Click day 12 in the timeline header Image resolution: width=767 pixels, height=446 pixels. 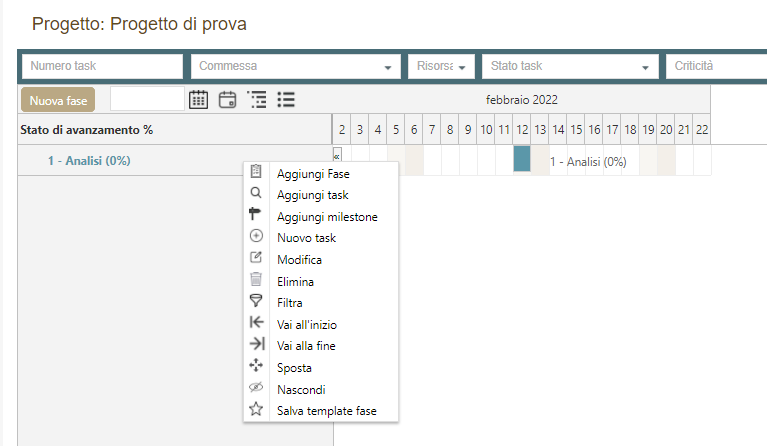pos(522,130)
